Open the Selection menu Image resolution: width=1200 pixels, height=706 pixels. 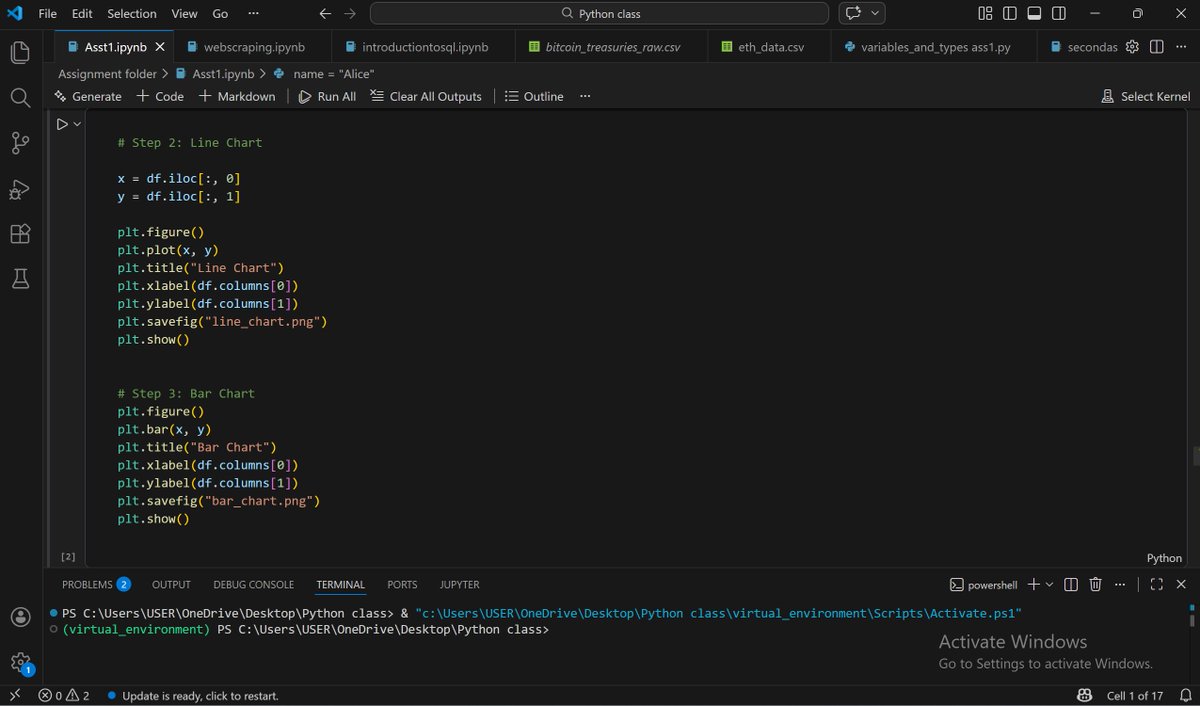tap(132, 14)
